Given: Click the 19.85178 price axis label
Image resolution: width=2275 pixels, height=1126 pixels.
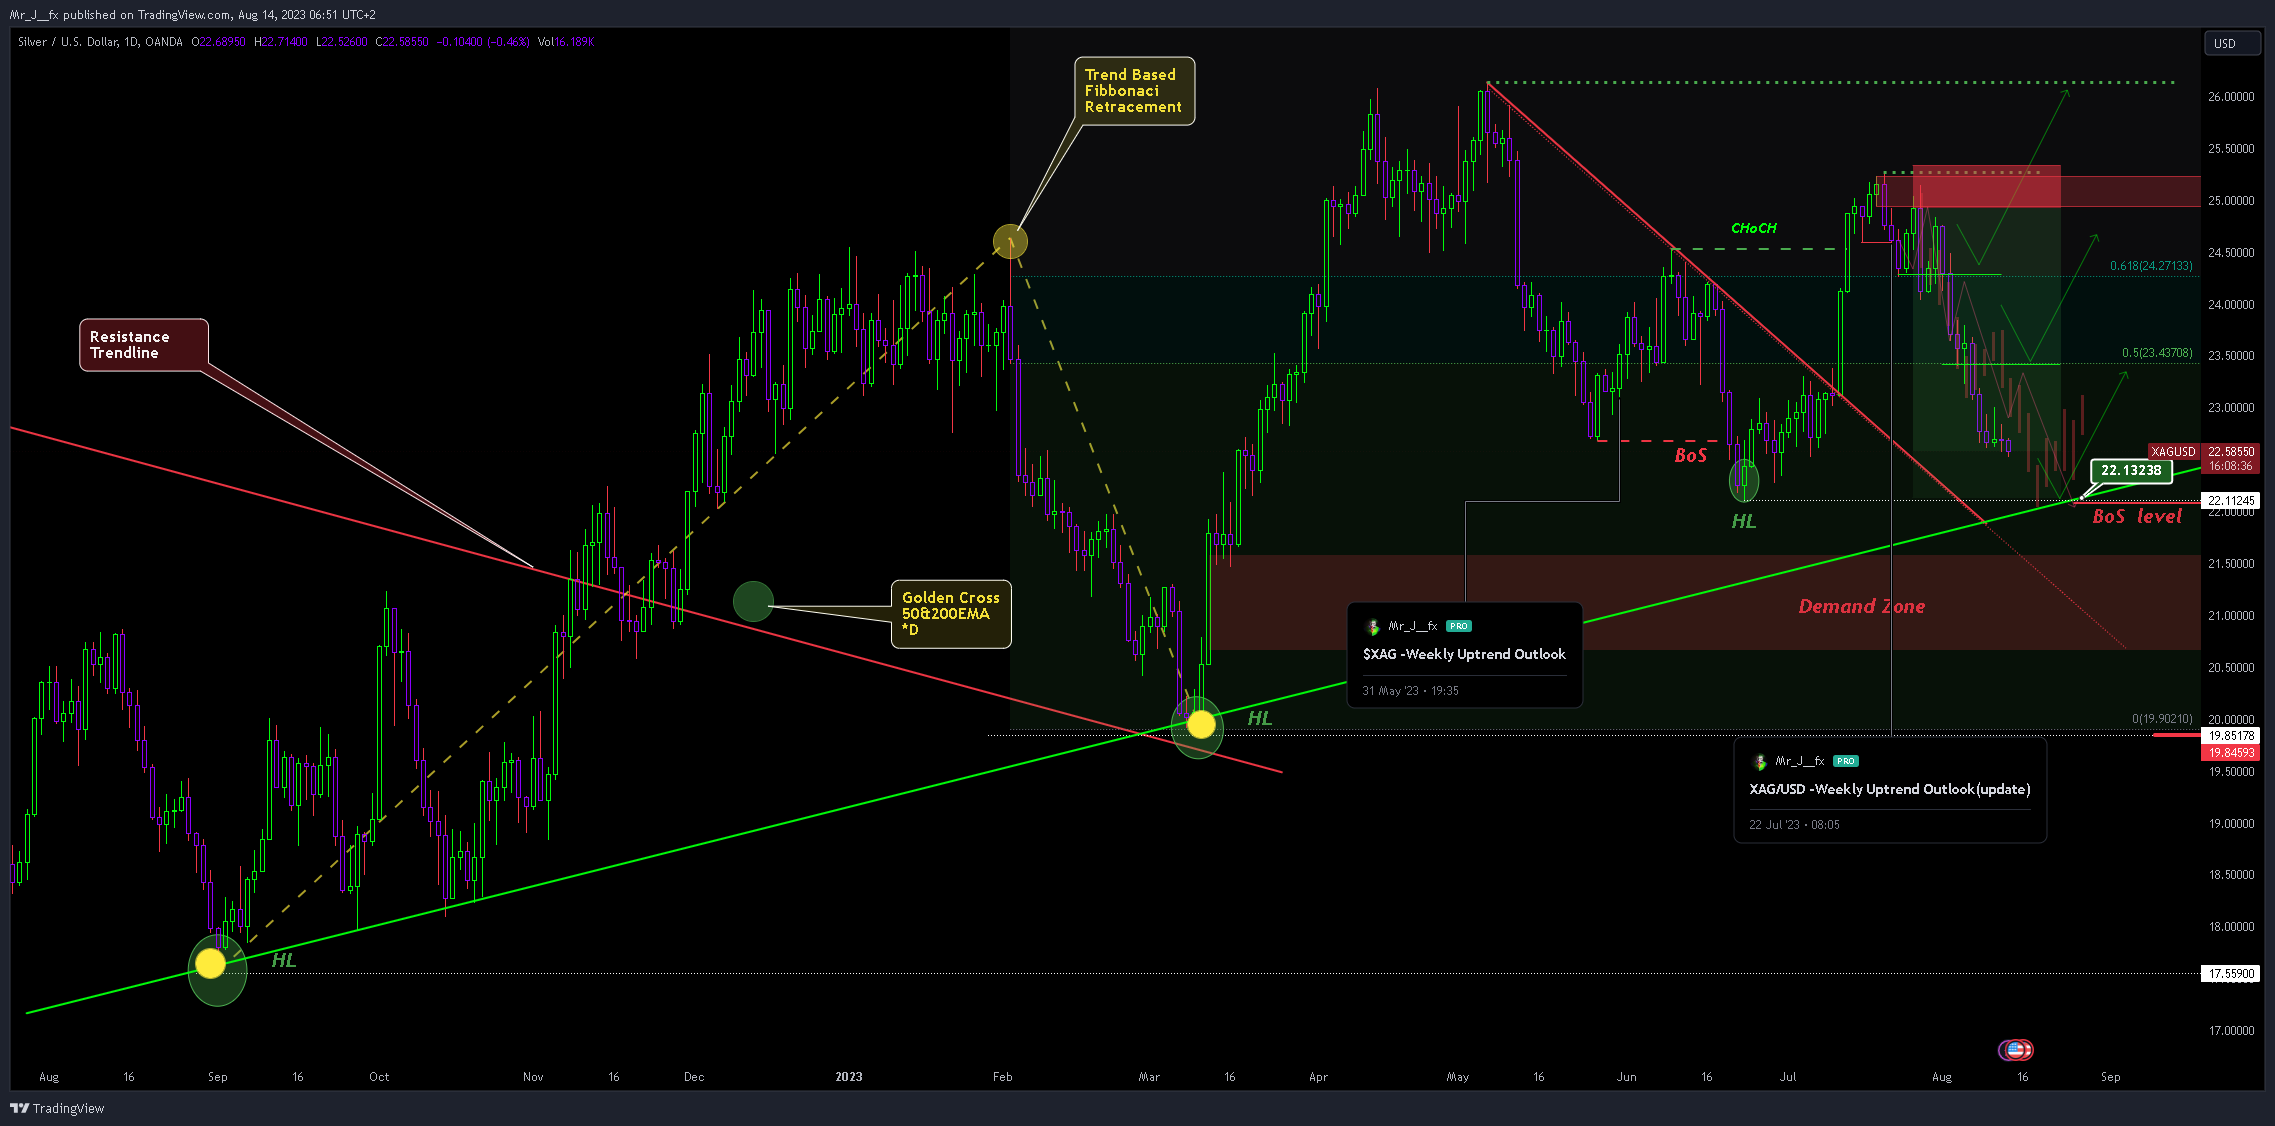Looking at the screenshot, I should point(2231,736).
